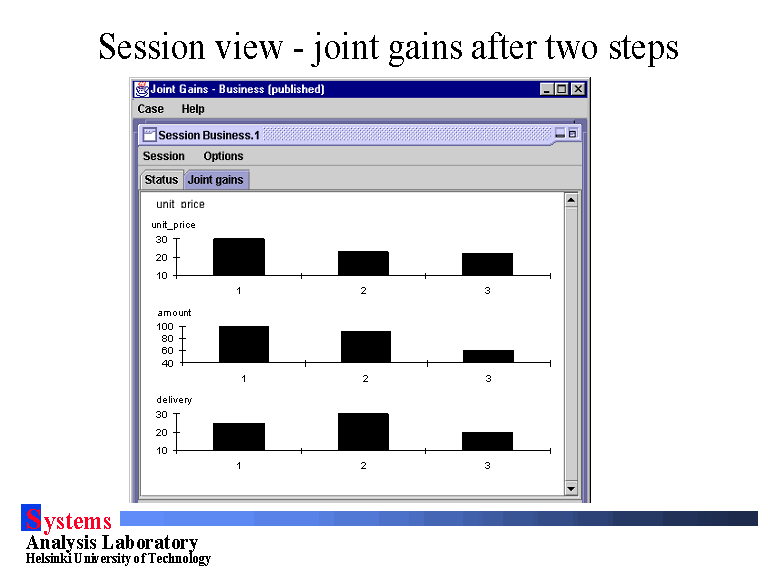Image resolution: width=768 pixels, height=576 pixels.
Task: Close the Joint Gains window
Action: [x=577, y=89]
